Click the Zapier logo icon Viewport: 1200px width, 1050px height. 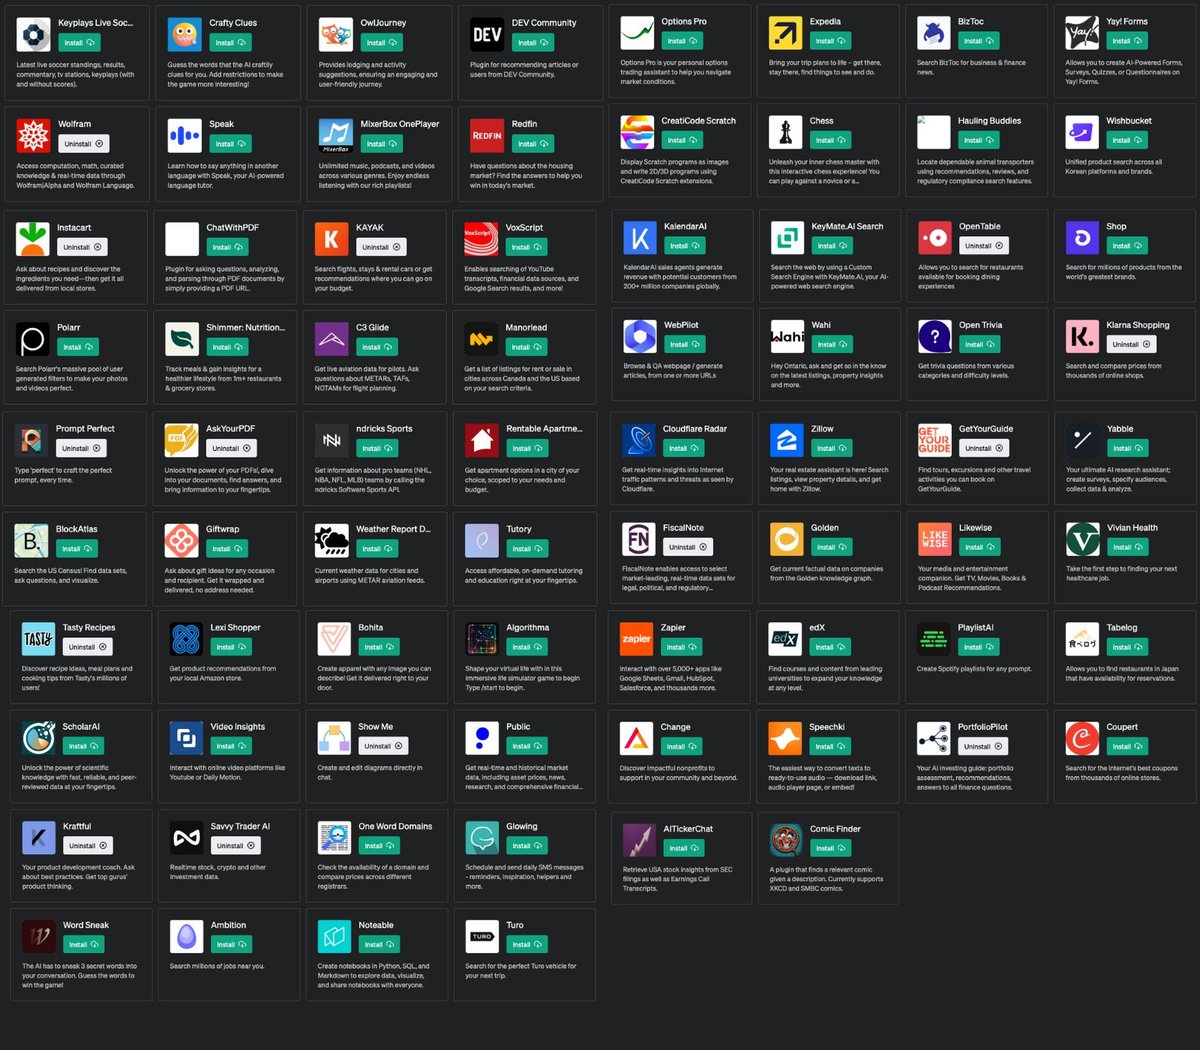point(637,638)
